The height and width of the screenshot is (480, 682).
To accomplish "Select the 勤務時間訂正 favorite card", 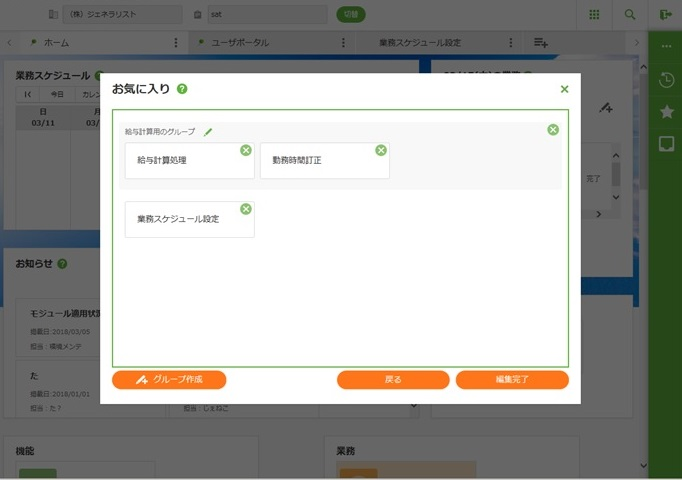I will [324, 160].
